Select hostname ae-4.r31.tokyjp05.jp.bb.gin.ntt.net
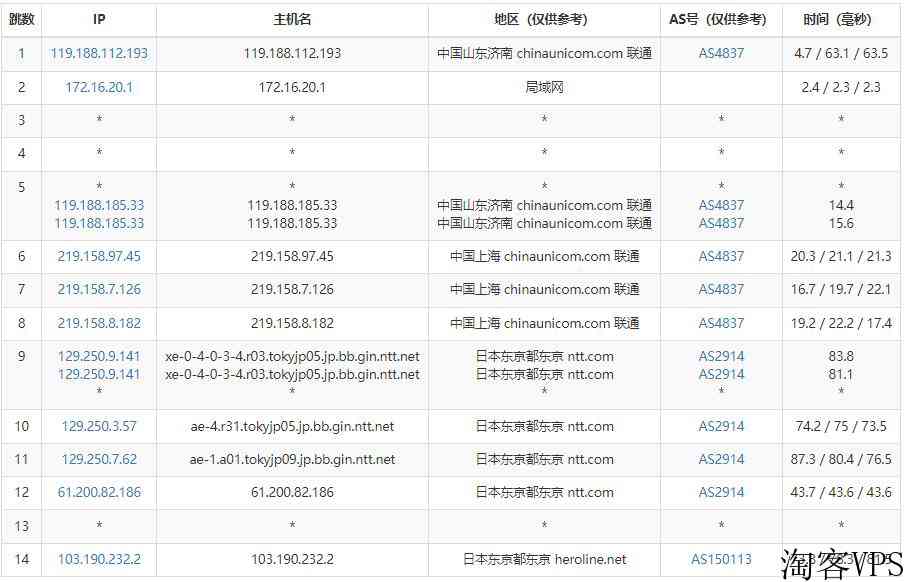The width and height of the screenshot is (904, 582). 292,427
